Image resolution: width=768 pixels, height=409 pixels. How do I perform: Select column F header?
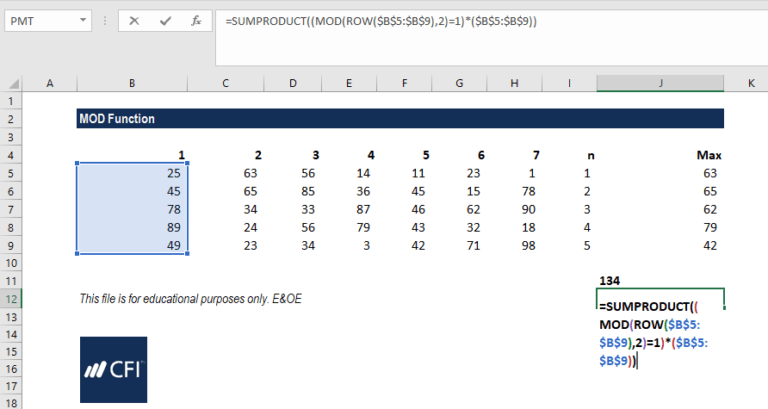pyautogui.click(x=404, y=84)
